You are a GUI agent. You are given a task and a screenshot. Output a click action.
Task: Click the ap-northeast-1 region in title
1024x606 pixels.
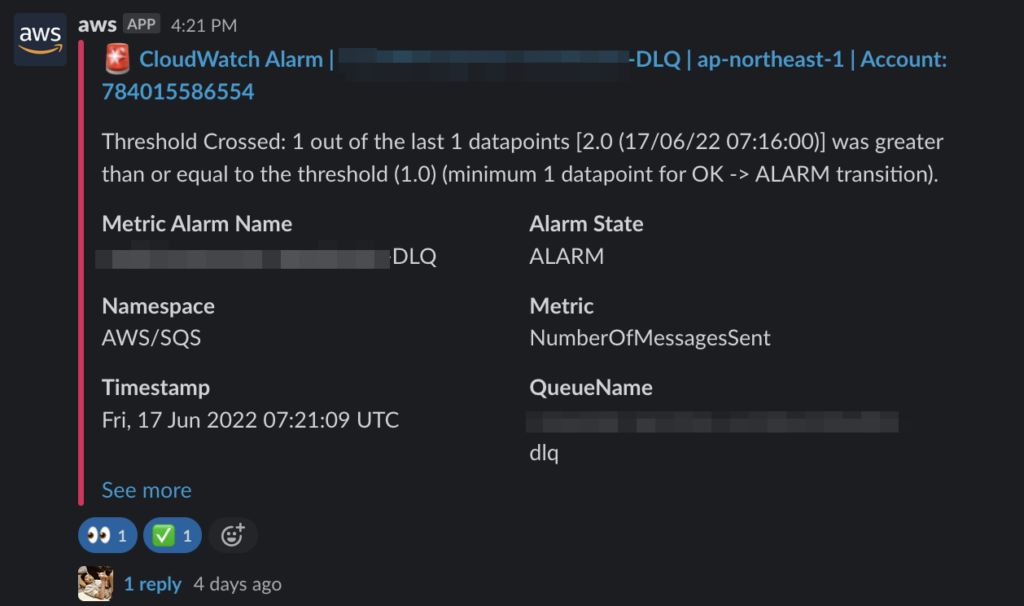[770, 59]
